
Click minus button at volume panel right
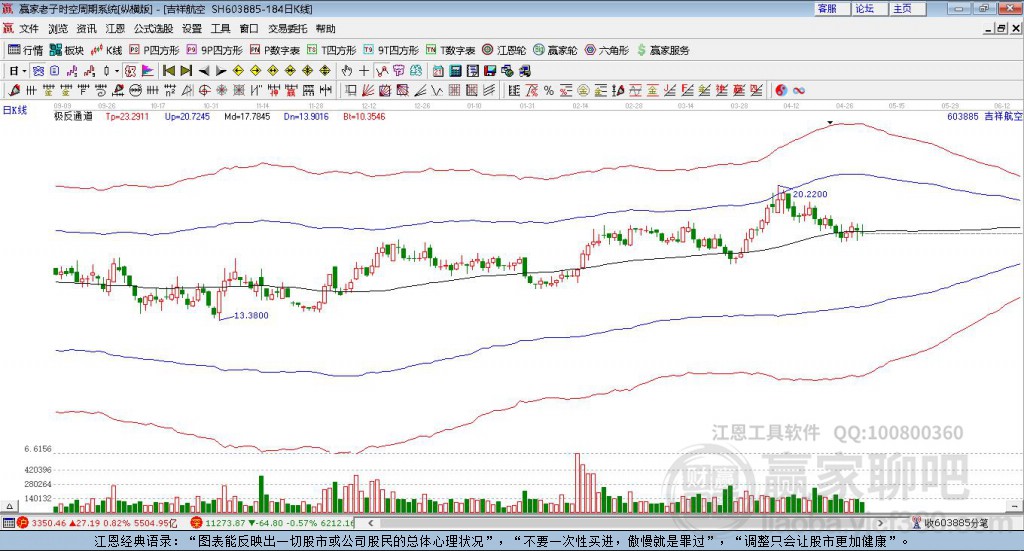1014,506
